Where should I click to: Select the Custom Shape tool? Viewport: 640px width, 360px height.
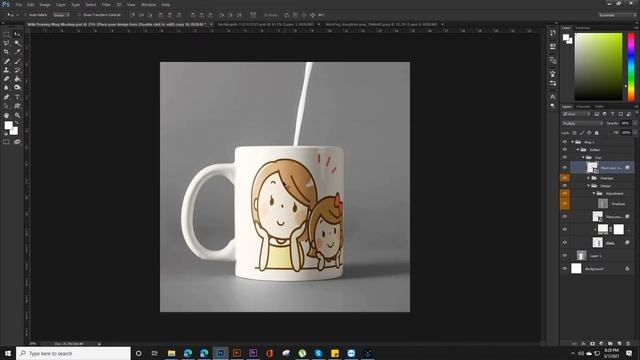17,106
